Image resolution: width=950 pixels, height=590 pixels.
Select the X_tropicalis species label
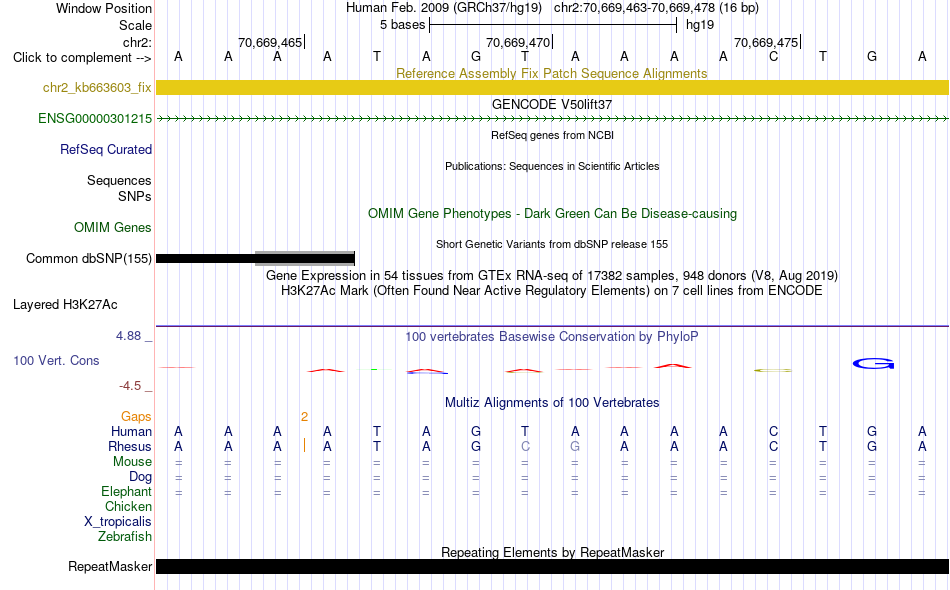point(118,522)
